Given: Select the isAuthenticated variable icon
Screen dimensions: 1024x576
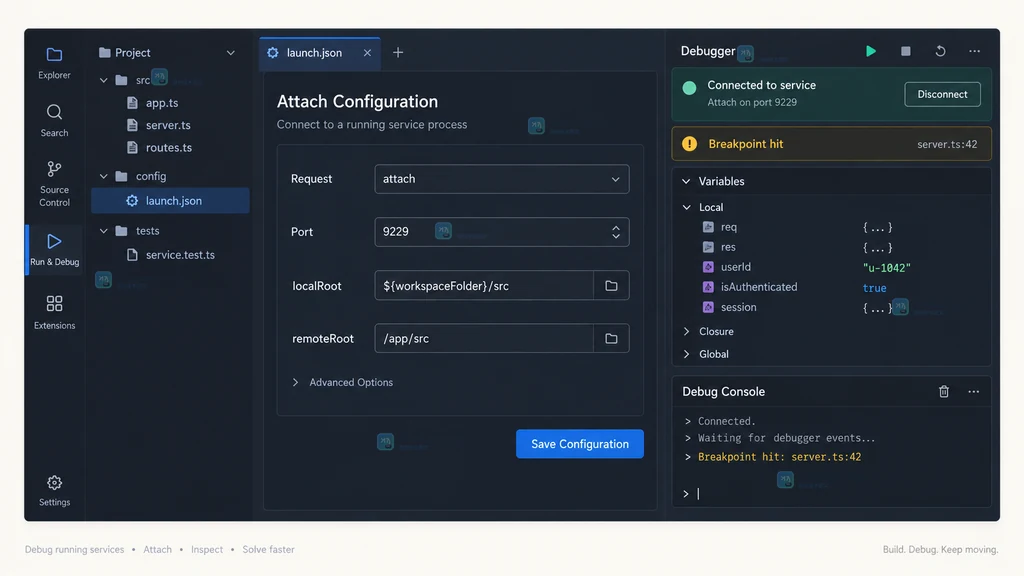Looking at the screenshot, I should pyautogui.click(x=708, y=287).
